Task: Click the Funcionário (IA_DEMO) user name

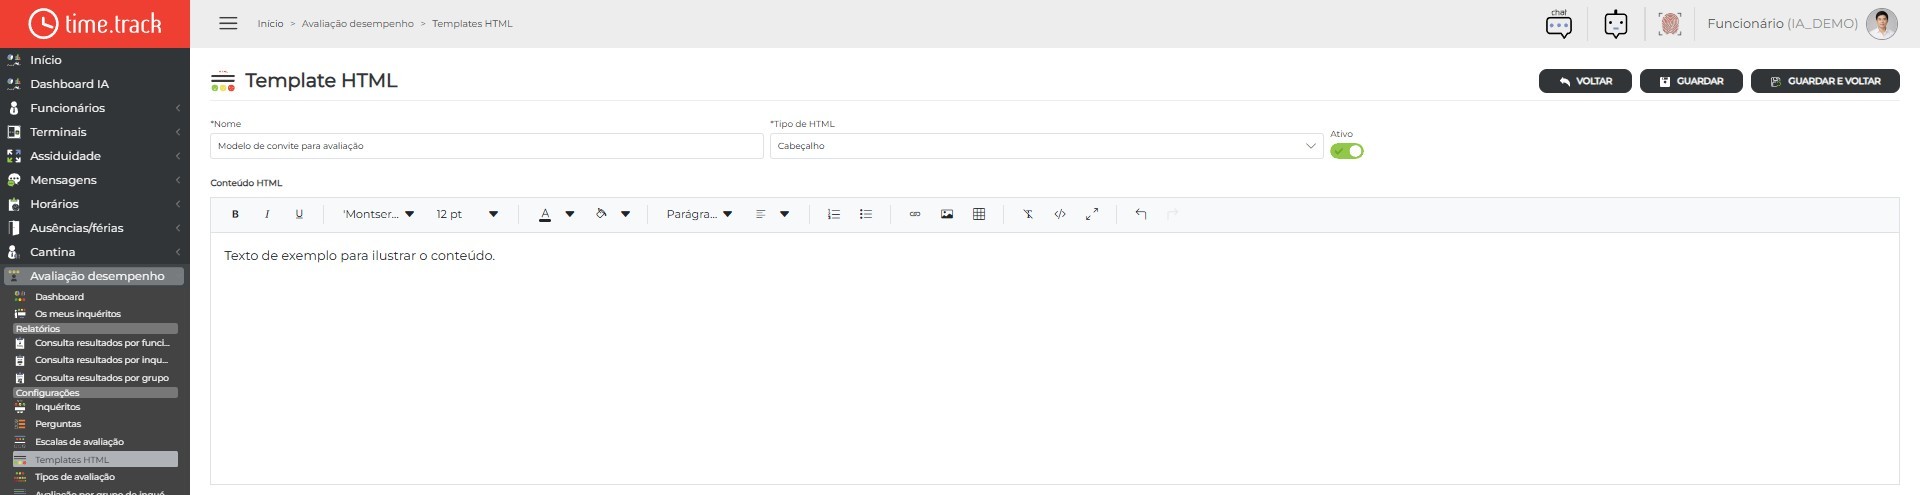Action: [1782, 24]
